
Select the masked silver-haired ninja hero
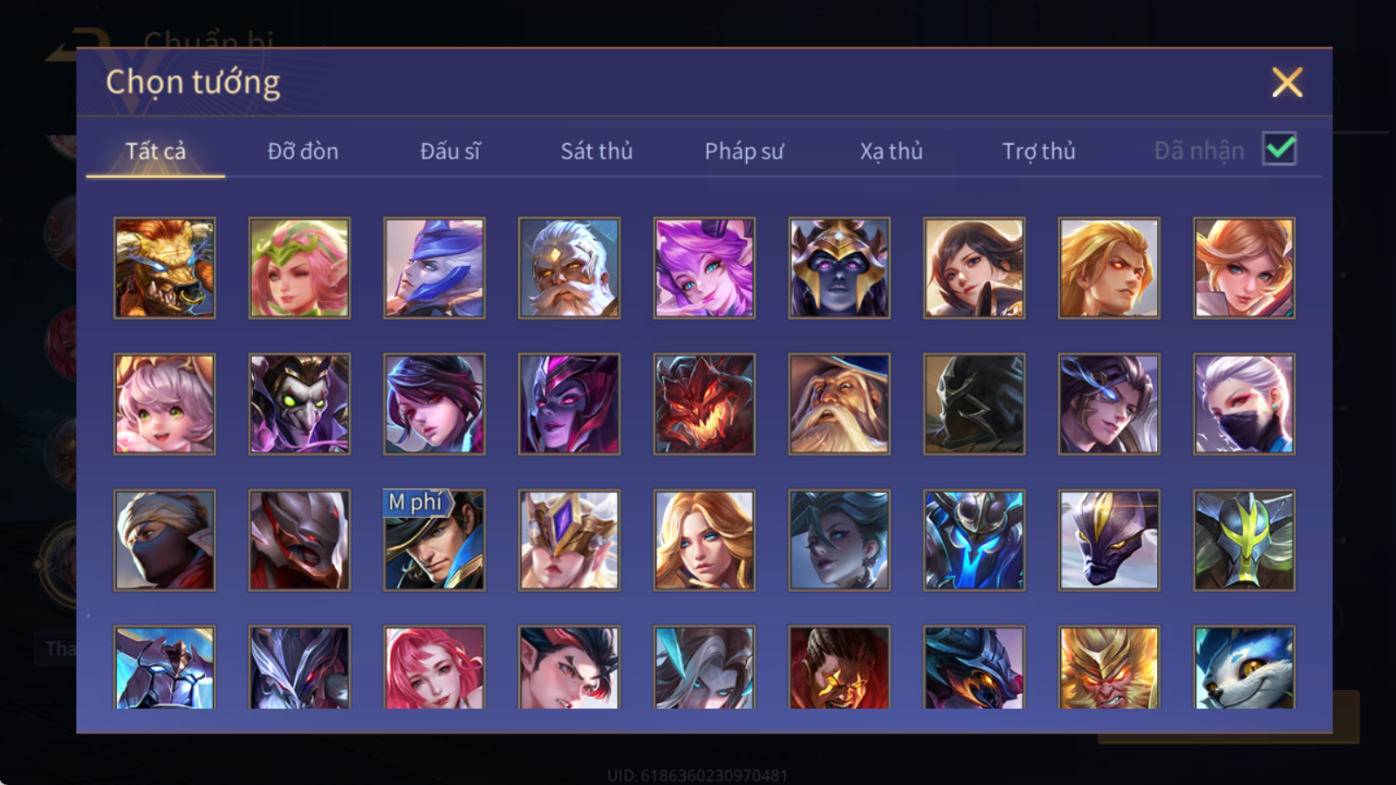1244,404
